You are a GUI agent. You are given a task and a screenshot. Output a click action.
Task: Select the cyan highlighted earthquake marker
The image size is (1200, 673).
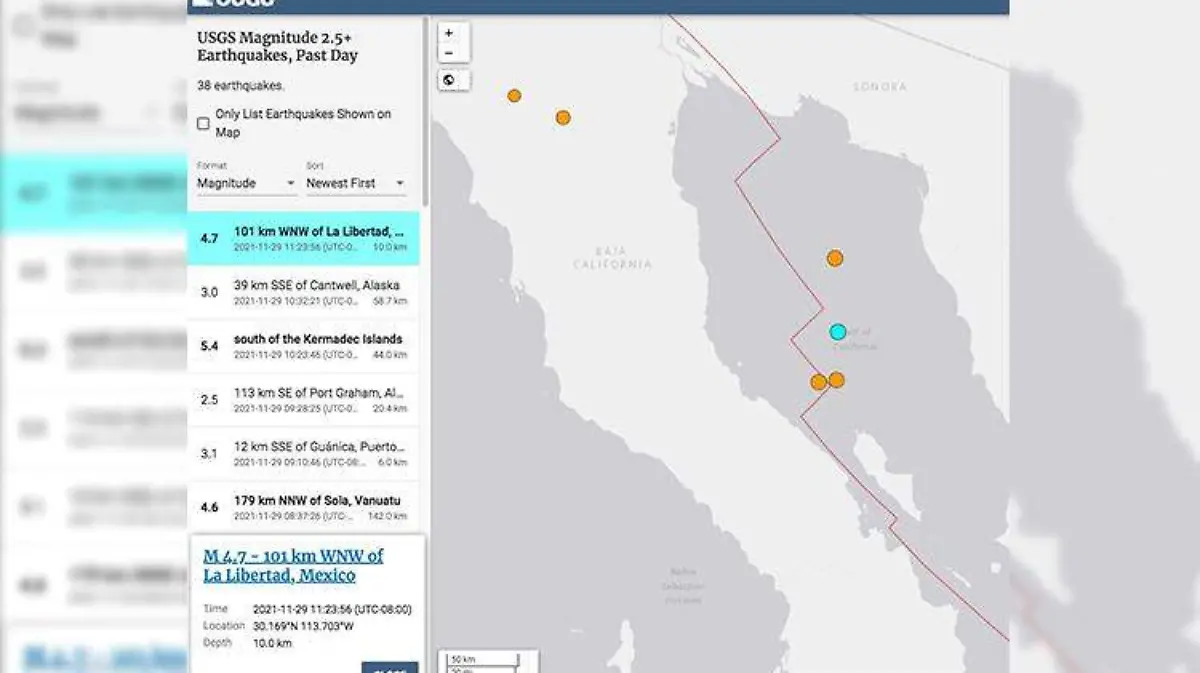pos(838,332)
